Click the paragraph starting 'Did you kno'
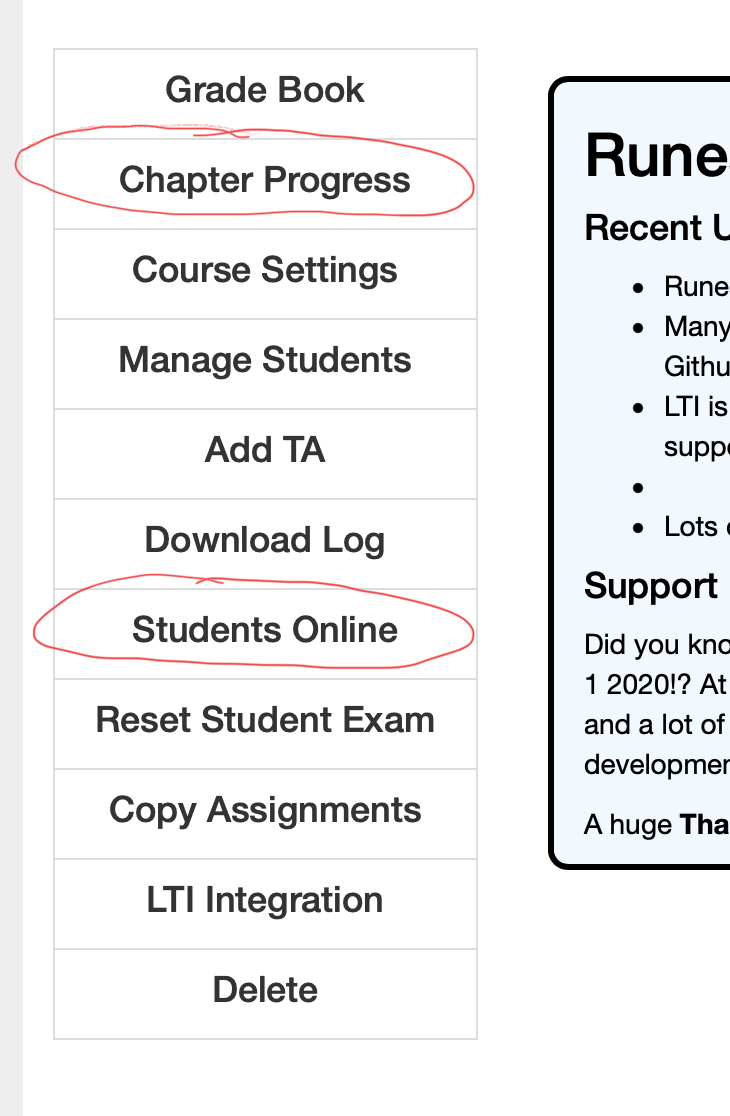This screenshot has height=1116, width=730. click(x=657, y=644)
